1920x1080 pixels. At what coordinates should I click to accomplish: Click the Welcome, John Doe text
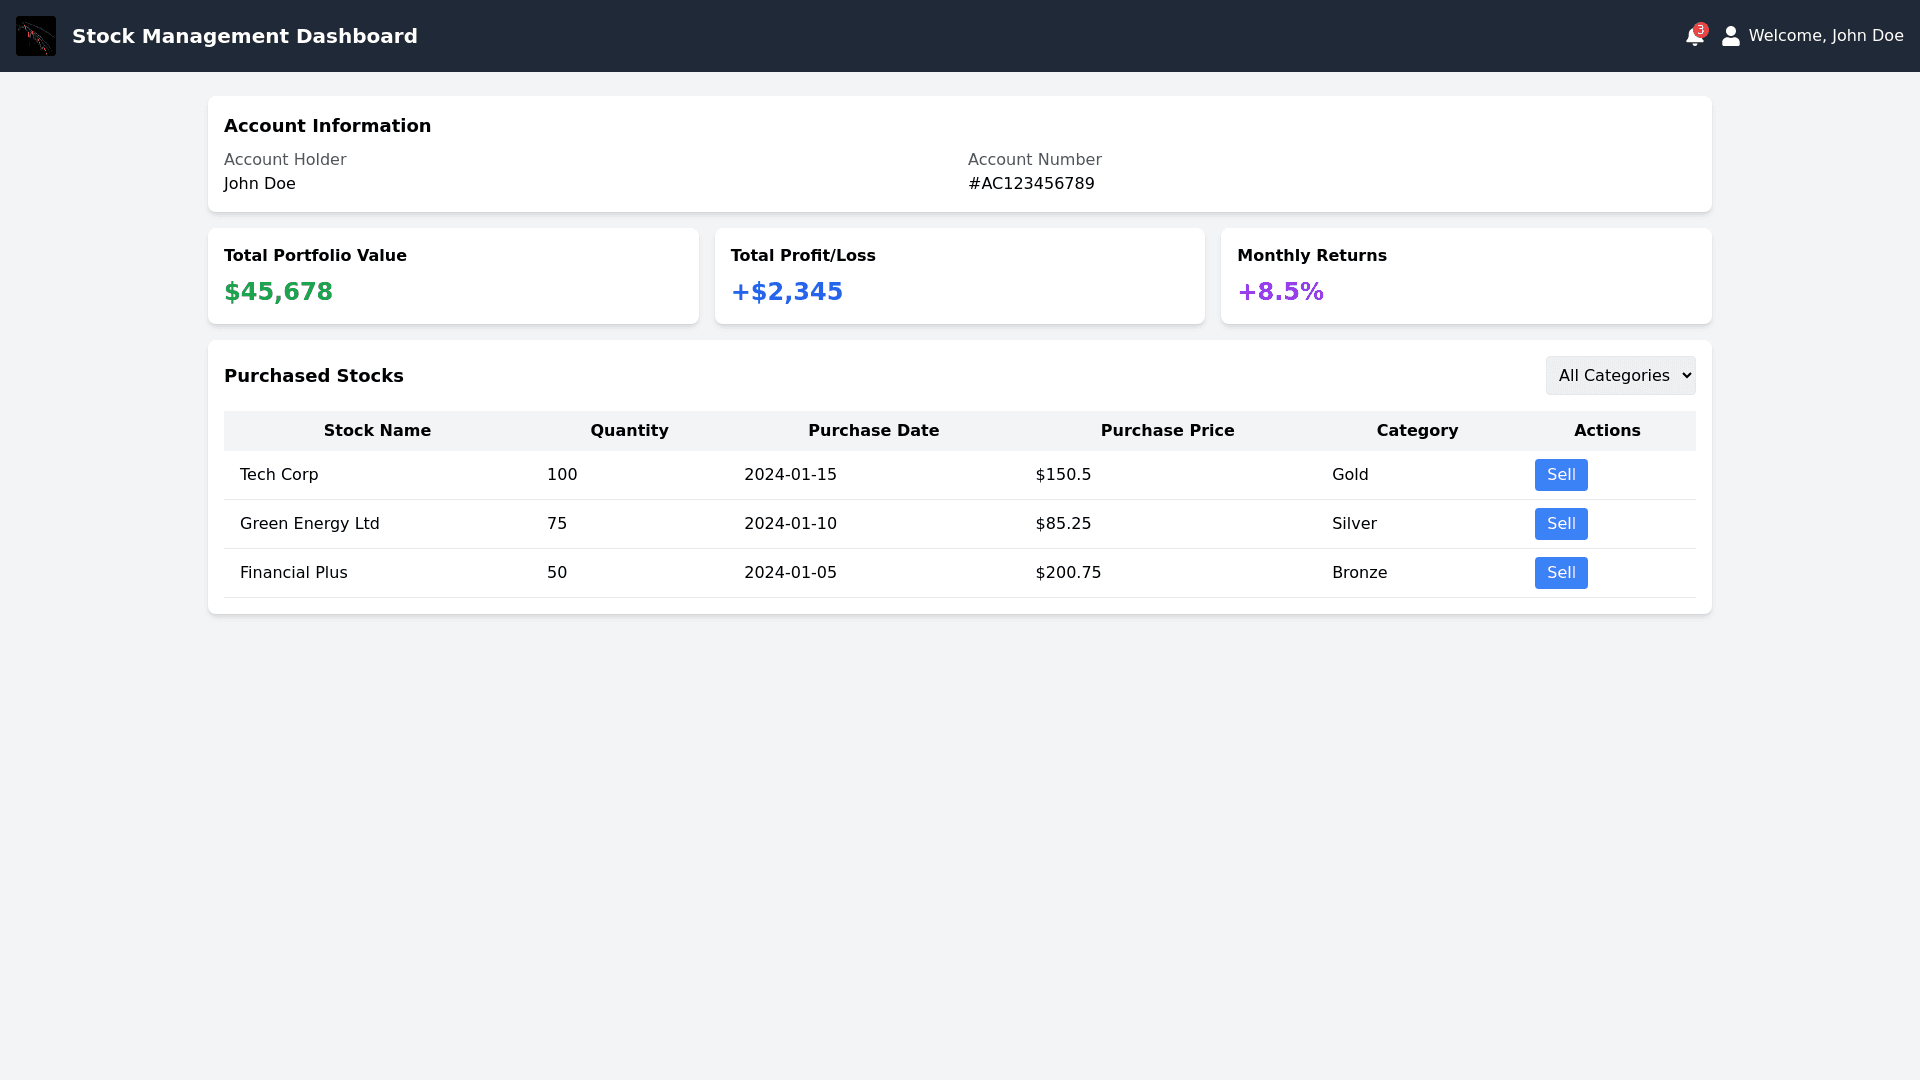click(x=1825, y=36)
